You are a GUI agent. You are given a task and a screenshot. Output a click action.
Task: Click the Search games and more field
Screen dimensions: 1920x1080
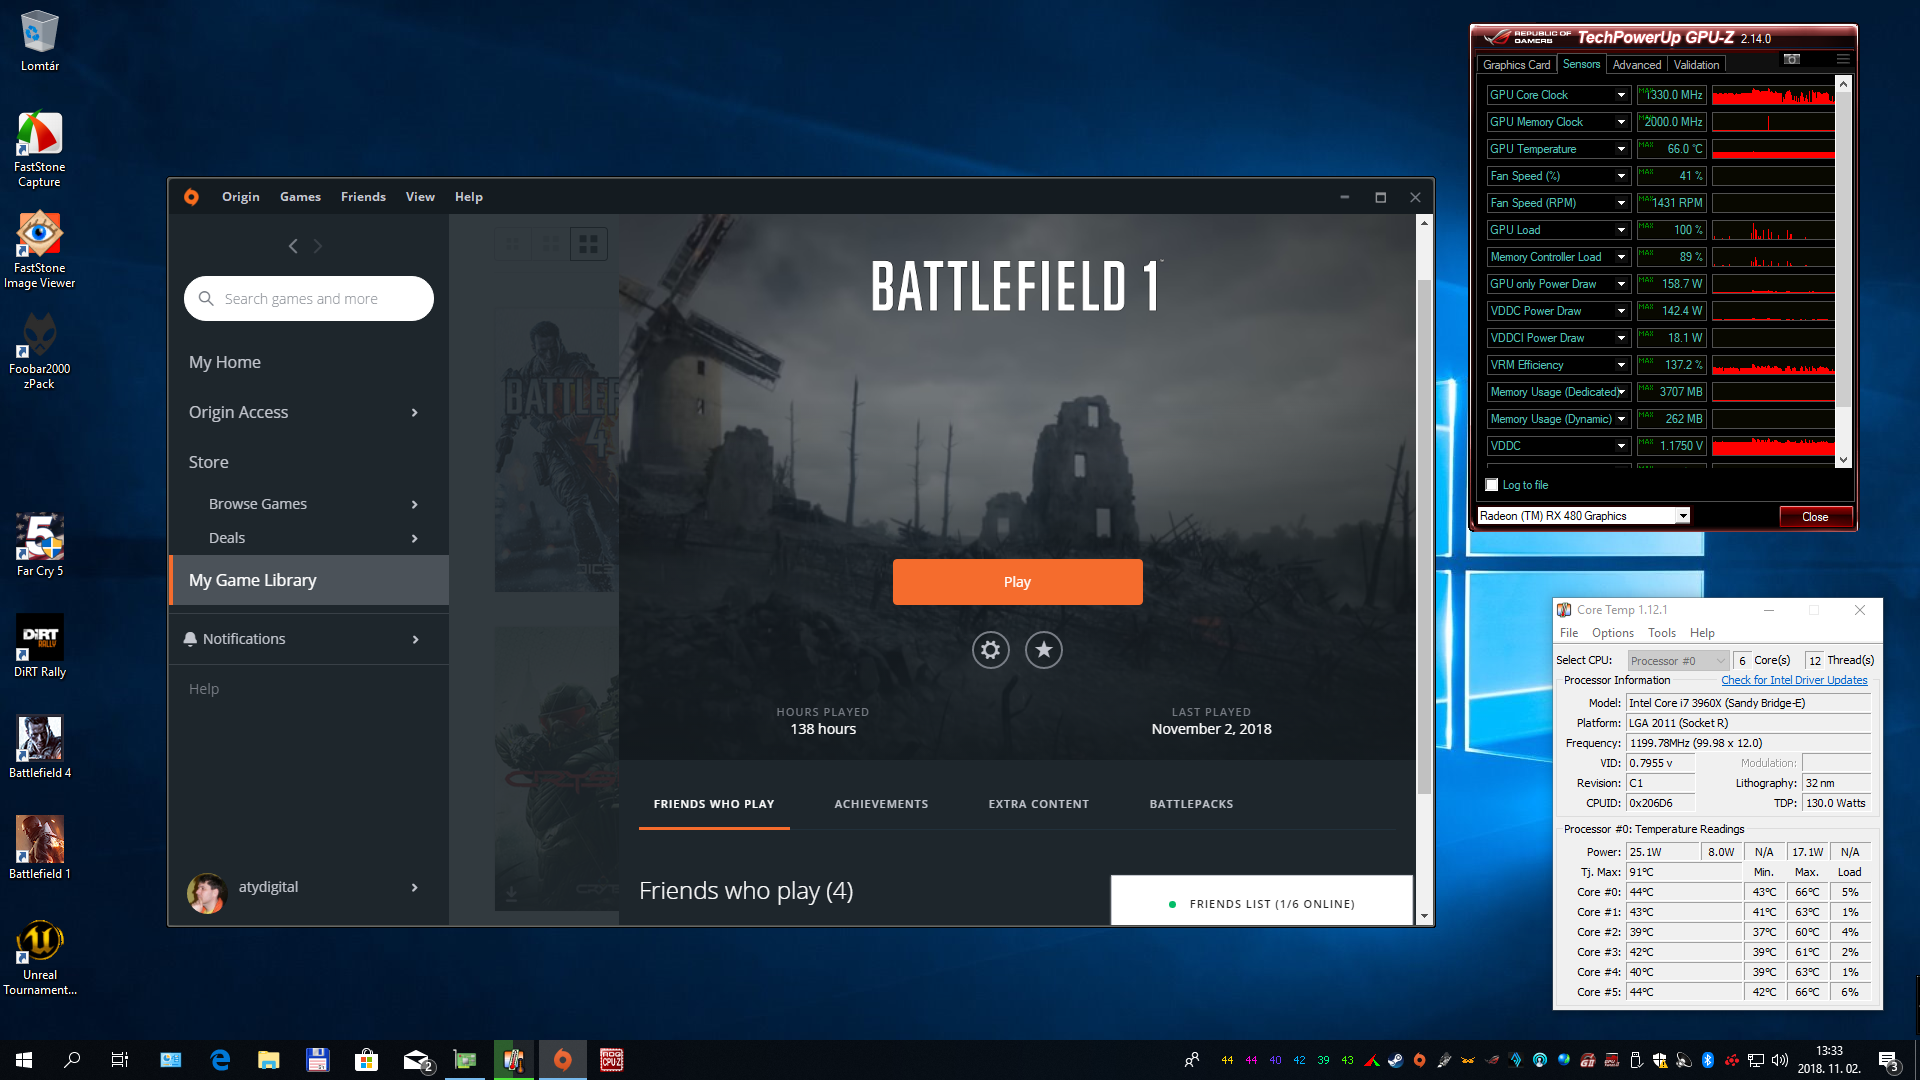309,299
